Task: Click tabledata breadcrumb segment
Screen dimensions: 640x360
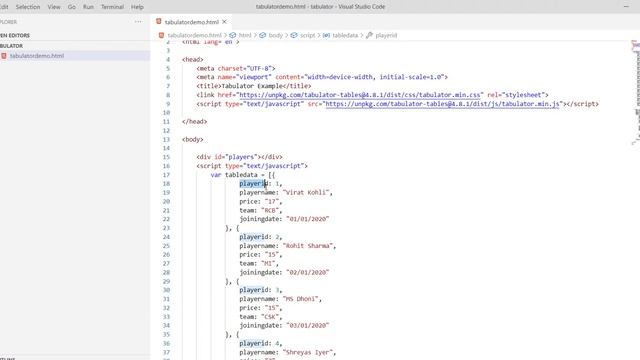Action: click(x=345, y=36)
